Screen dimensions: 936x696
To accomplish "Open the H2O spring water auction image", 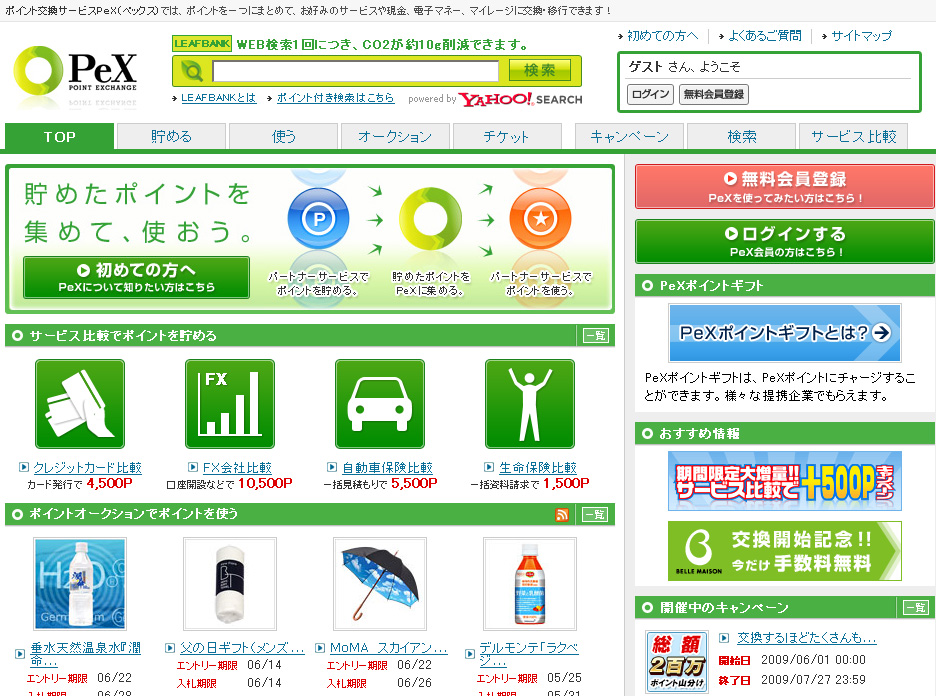I will 80,584.
